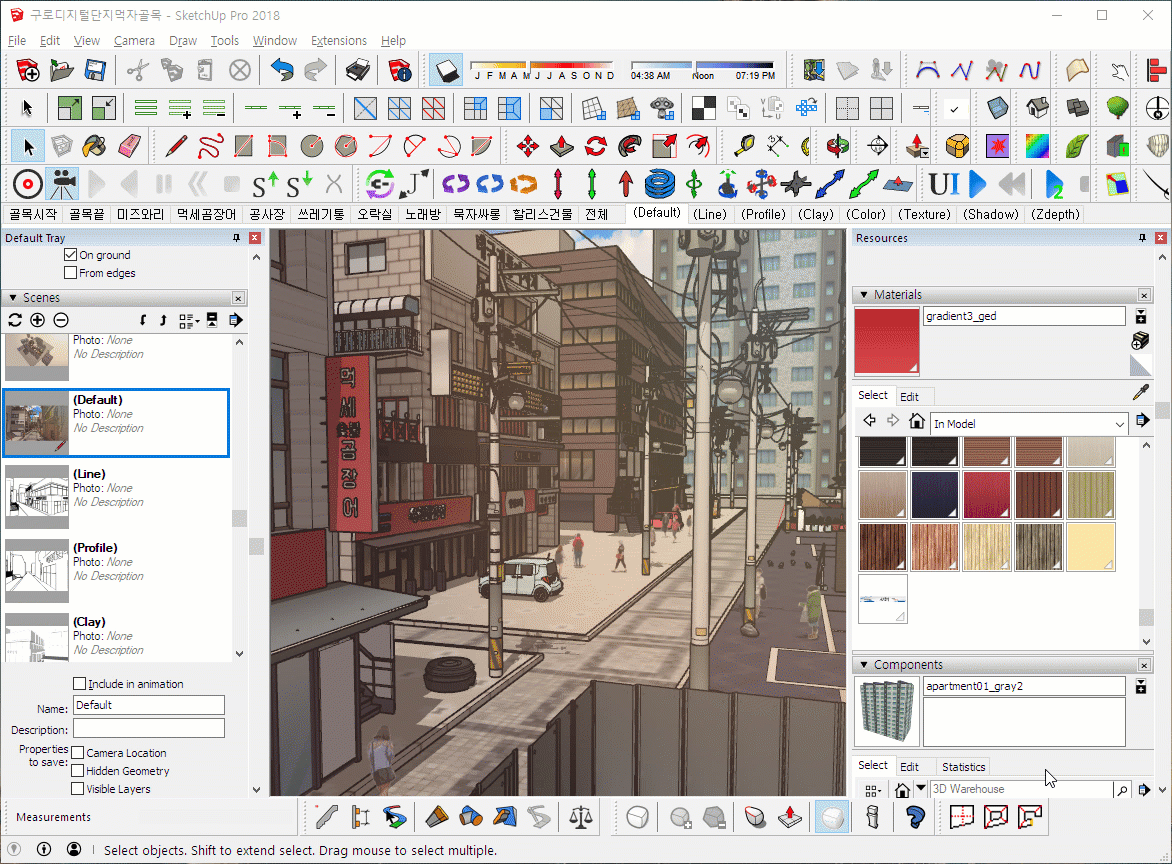Screen dimensions: 1172x864
Task: Open the Materials Edit tab
Action: tap(910, 396)
